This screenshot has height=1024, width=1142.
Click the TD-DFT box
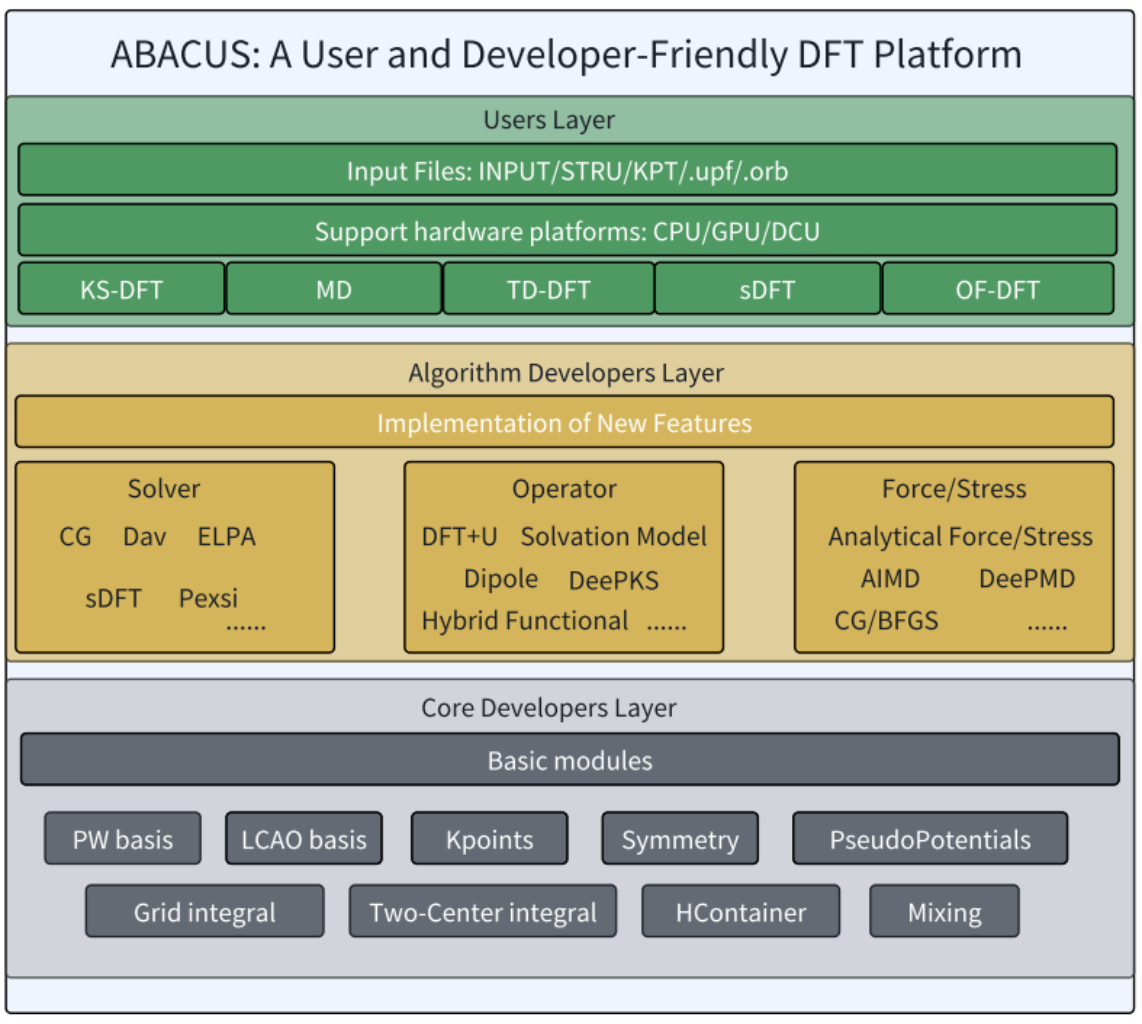click(x=548, y=290)
